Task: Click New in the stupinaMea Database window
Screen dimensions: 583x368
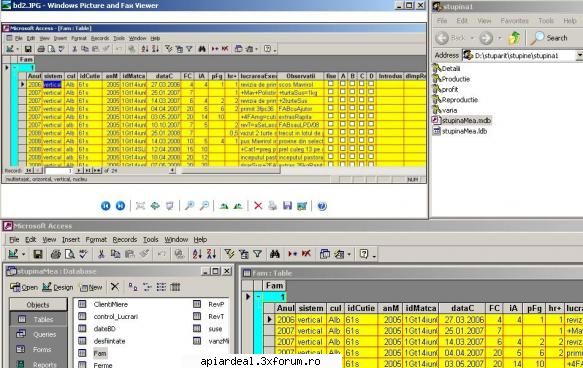Action: point(91,287)
